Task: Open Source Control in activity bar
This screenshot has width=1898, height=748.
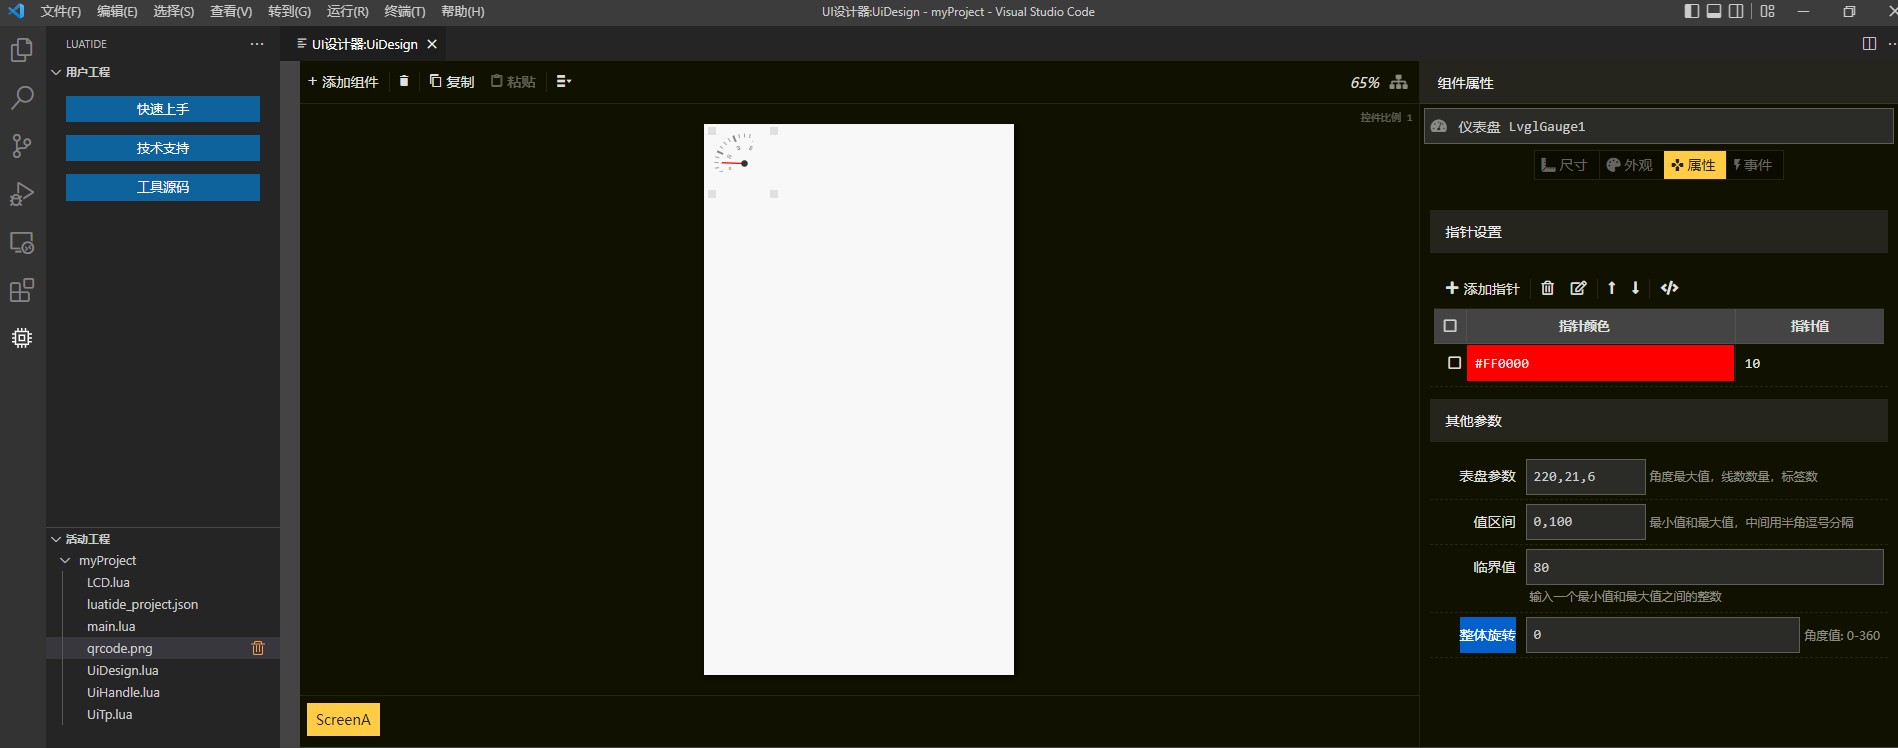Action: click(x=22, y=146)
